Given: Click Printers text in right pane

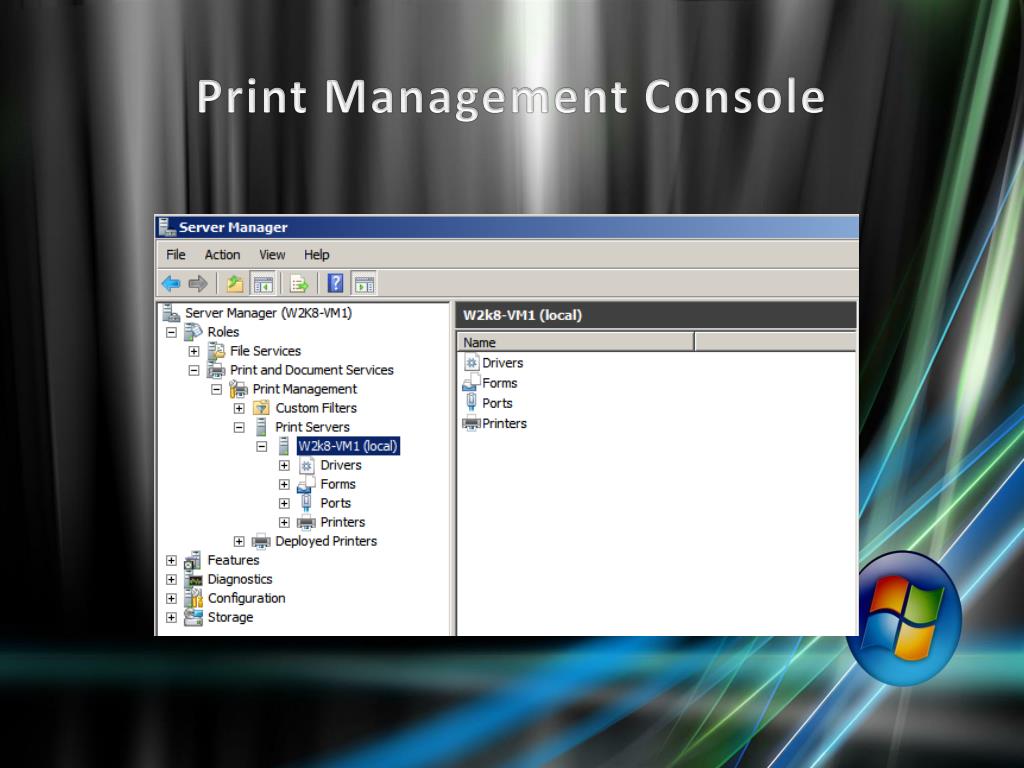Looking at the screenshot, I should pos(504,423).
